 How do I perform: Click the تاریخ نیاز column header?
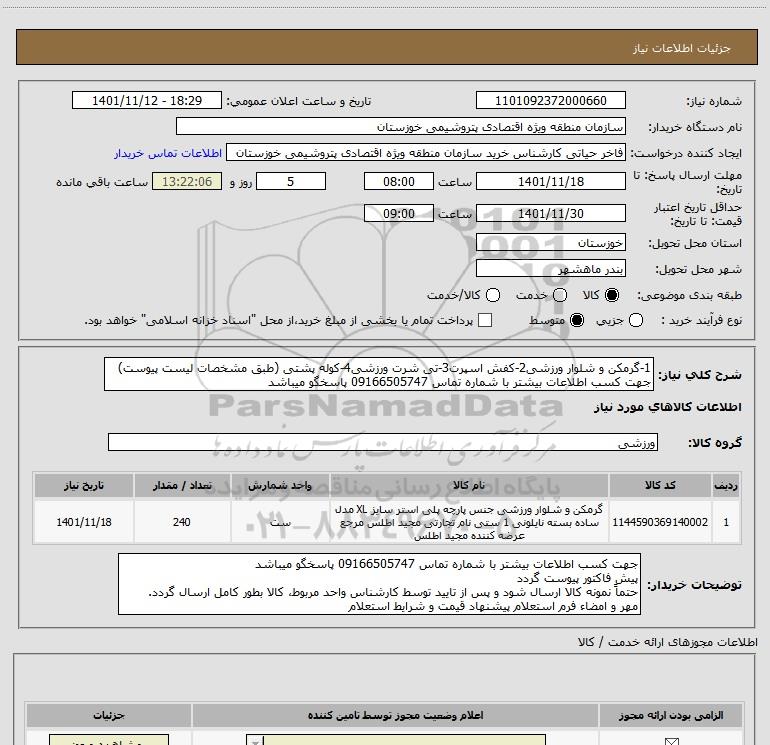(84, 486)
